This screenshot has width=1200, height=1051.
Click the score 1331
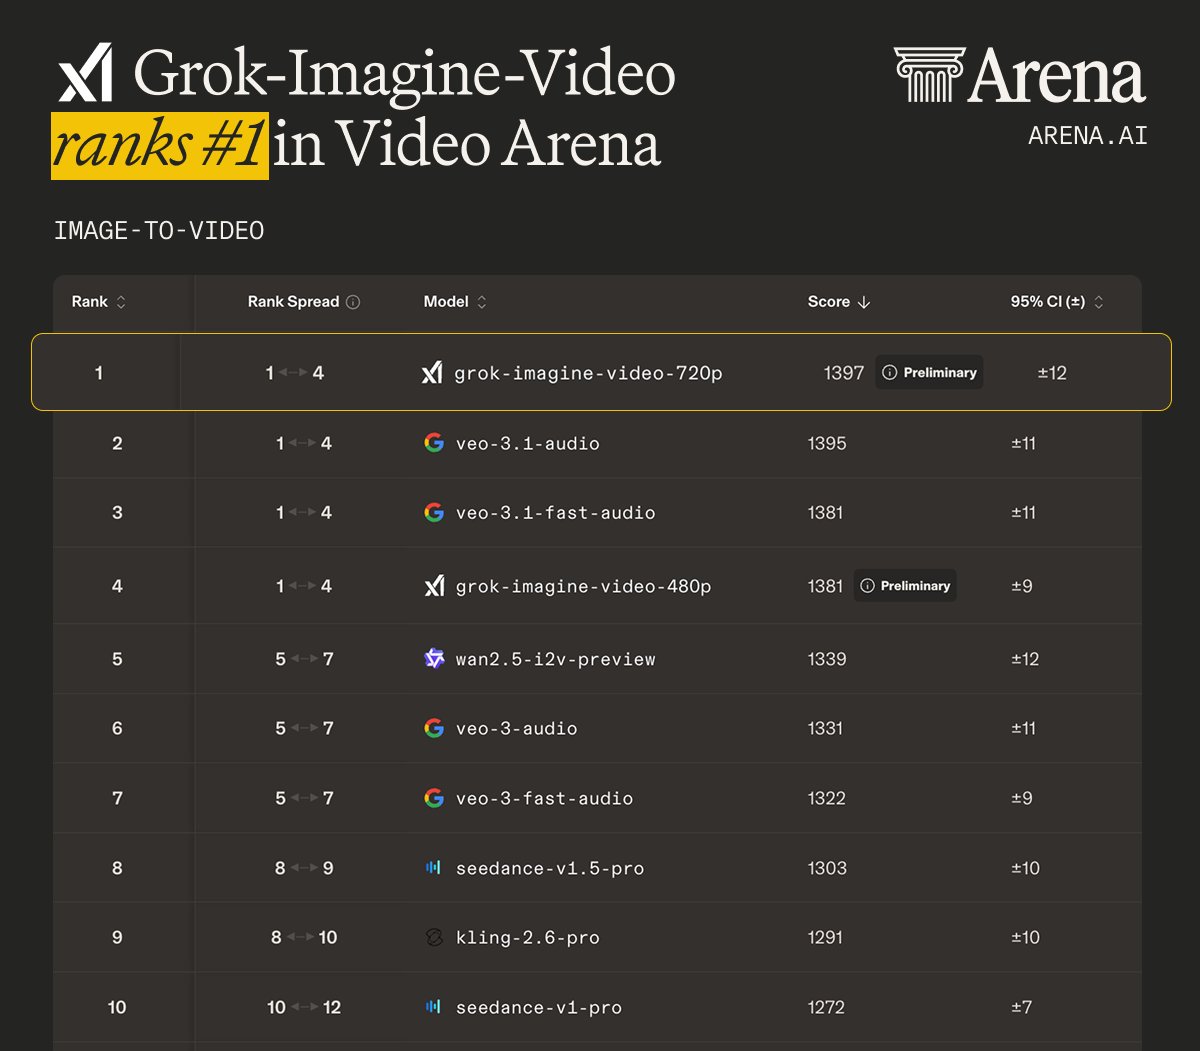825,728
